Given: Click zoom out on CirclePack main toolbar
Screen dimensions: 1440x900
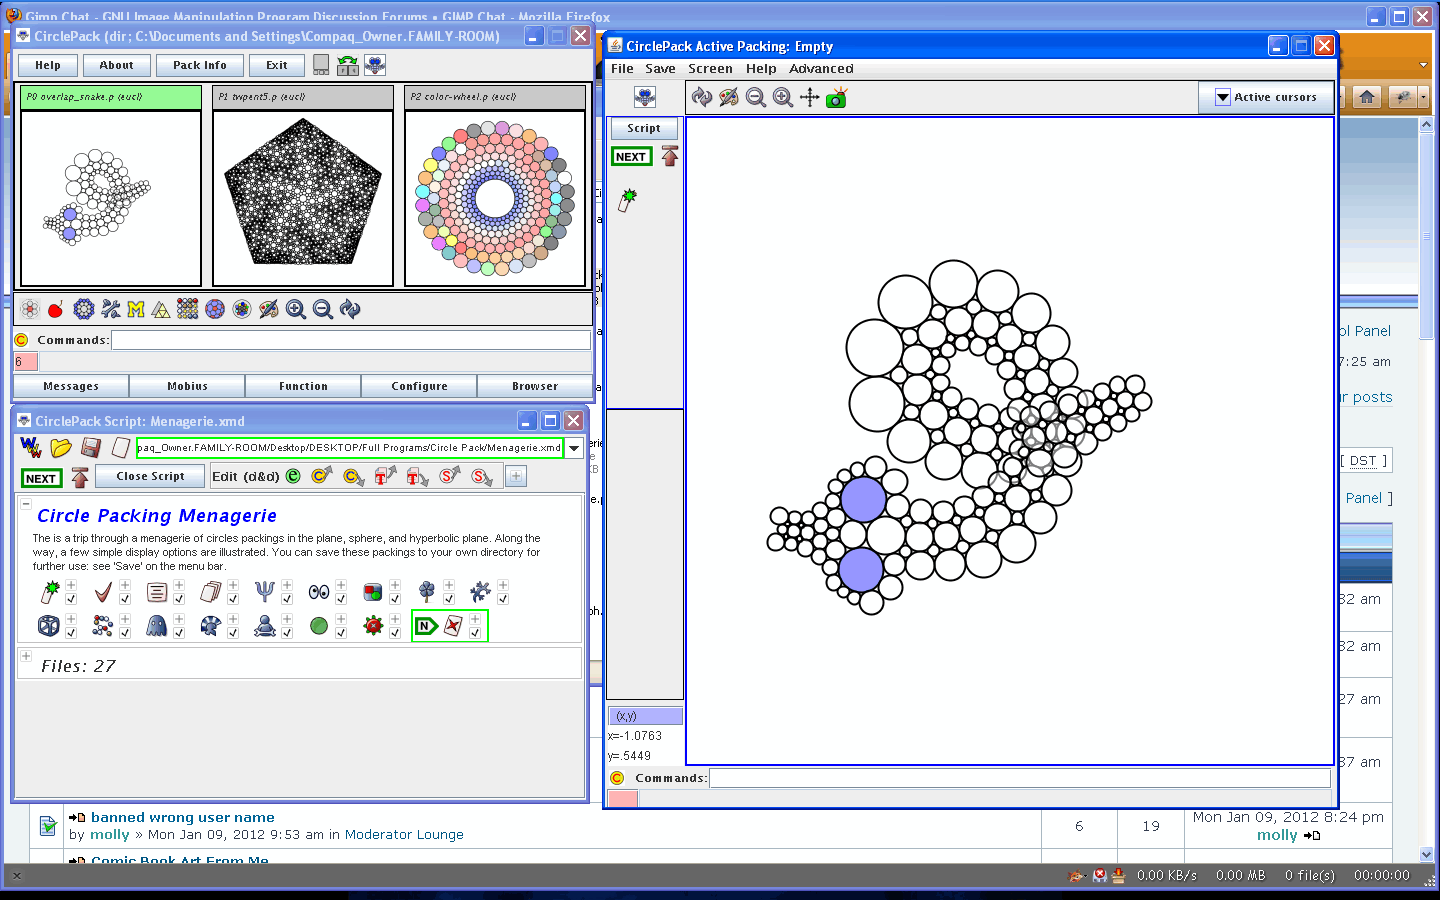Looking at the screenshot, I should click(323, 310).
